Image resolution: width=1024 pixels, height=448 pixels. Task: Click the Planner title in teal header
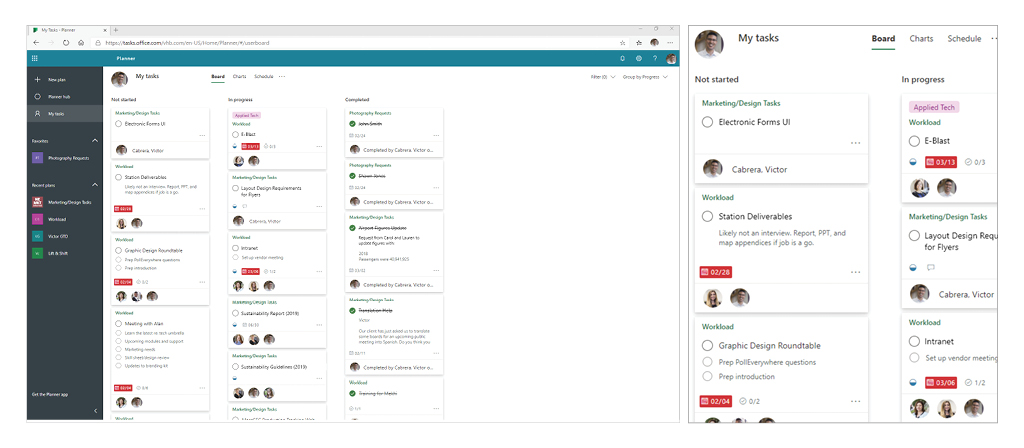coord(126,58)
